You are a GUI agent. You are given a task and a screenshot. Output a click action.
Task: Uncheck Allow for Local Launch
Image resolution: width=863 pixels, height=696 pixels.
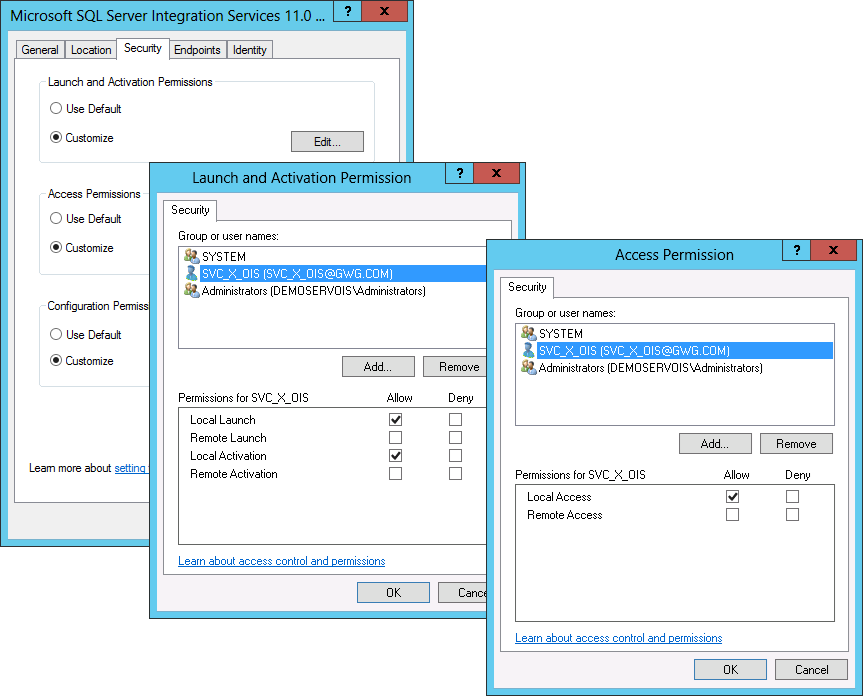click(x=395, y=420)
